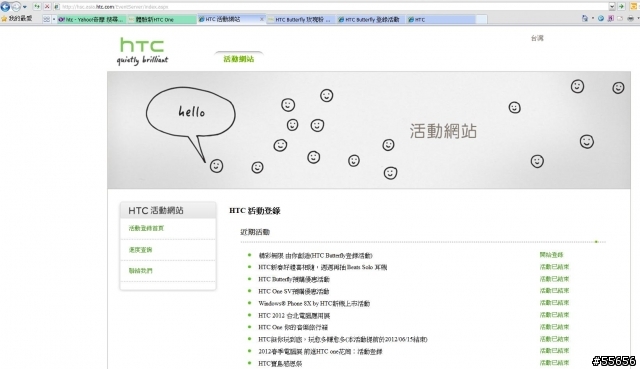Go back with the browser Back arrow
Viewport: 640px width, 369px height.
5,7
